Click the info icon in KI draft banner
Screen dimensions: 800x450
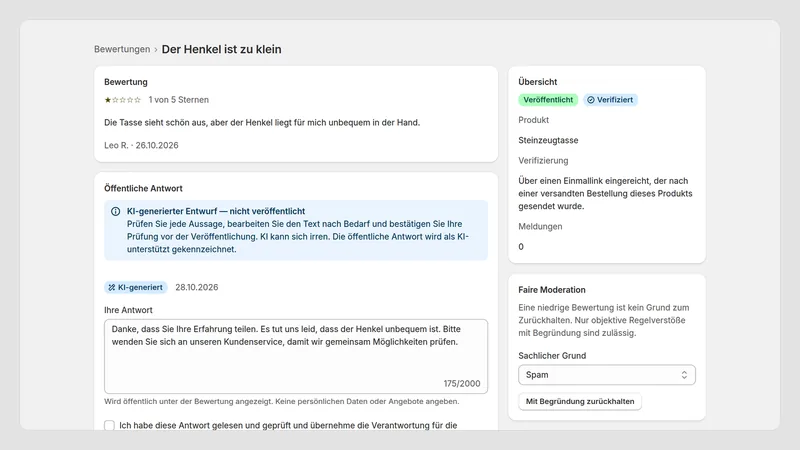(x=116, y=211)
